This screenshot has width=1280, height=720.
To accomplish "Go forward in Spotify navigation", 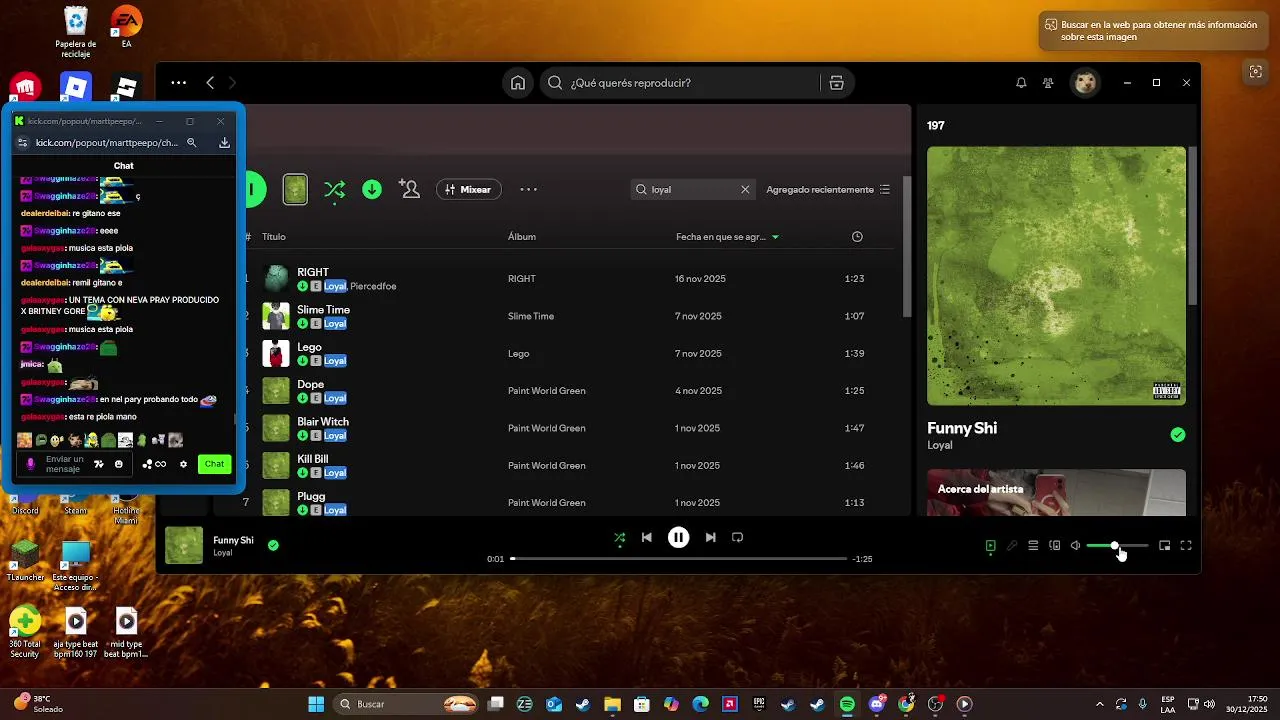I will click(232, 83).
